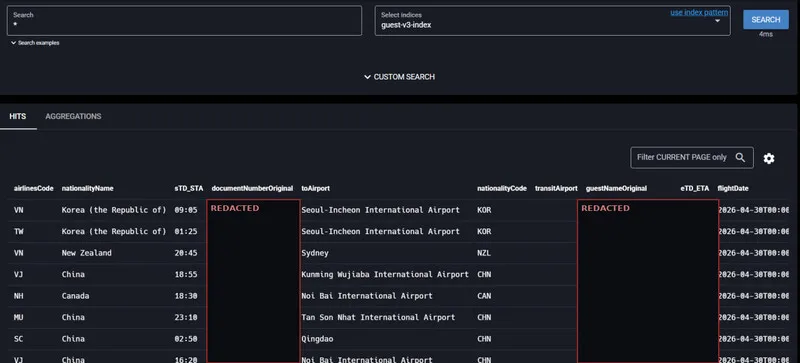Click the nationalityCode column header
This screenshot has width=800, height=363.
click(502, 188)
